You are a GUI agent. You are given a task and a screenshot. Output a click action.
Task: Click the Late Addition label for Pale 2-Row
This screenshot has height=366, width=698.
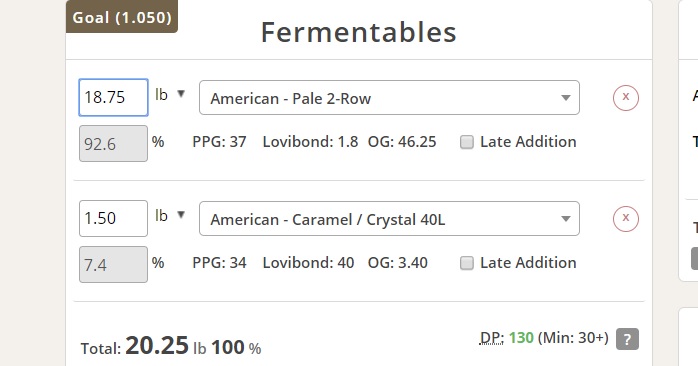point(528,142)
